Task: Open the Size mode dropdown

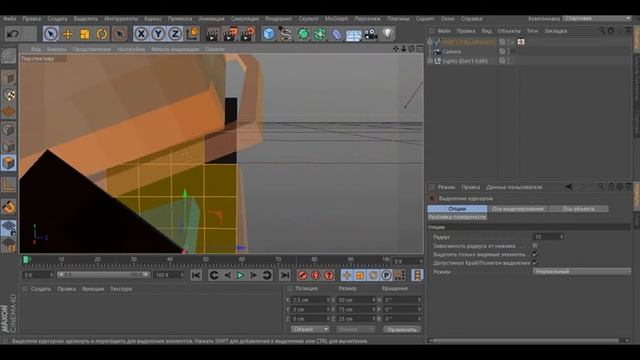Action: 356,329
